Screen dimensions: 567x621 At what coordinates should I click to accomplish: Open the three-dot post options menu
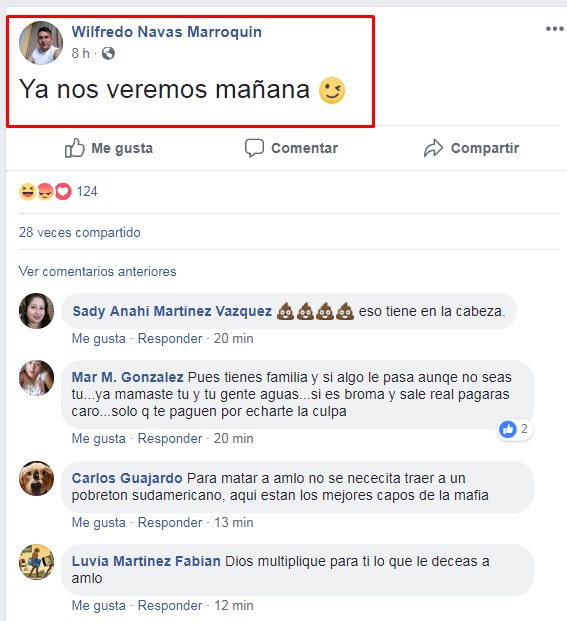click(554, 29)
